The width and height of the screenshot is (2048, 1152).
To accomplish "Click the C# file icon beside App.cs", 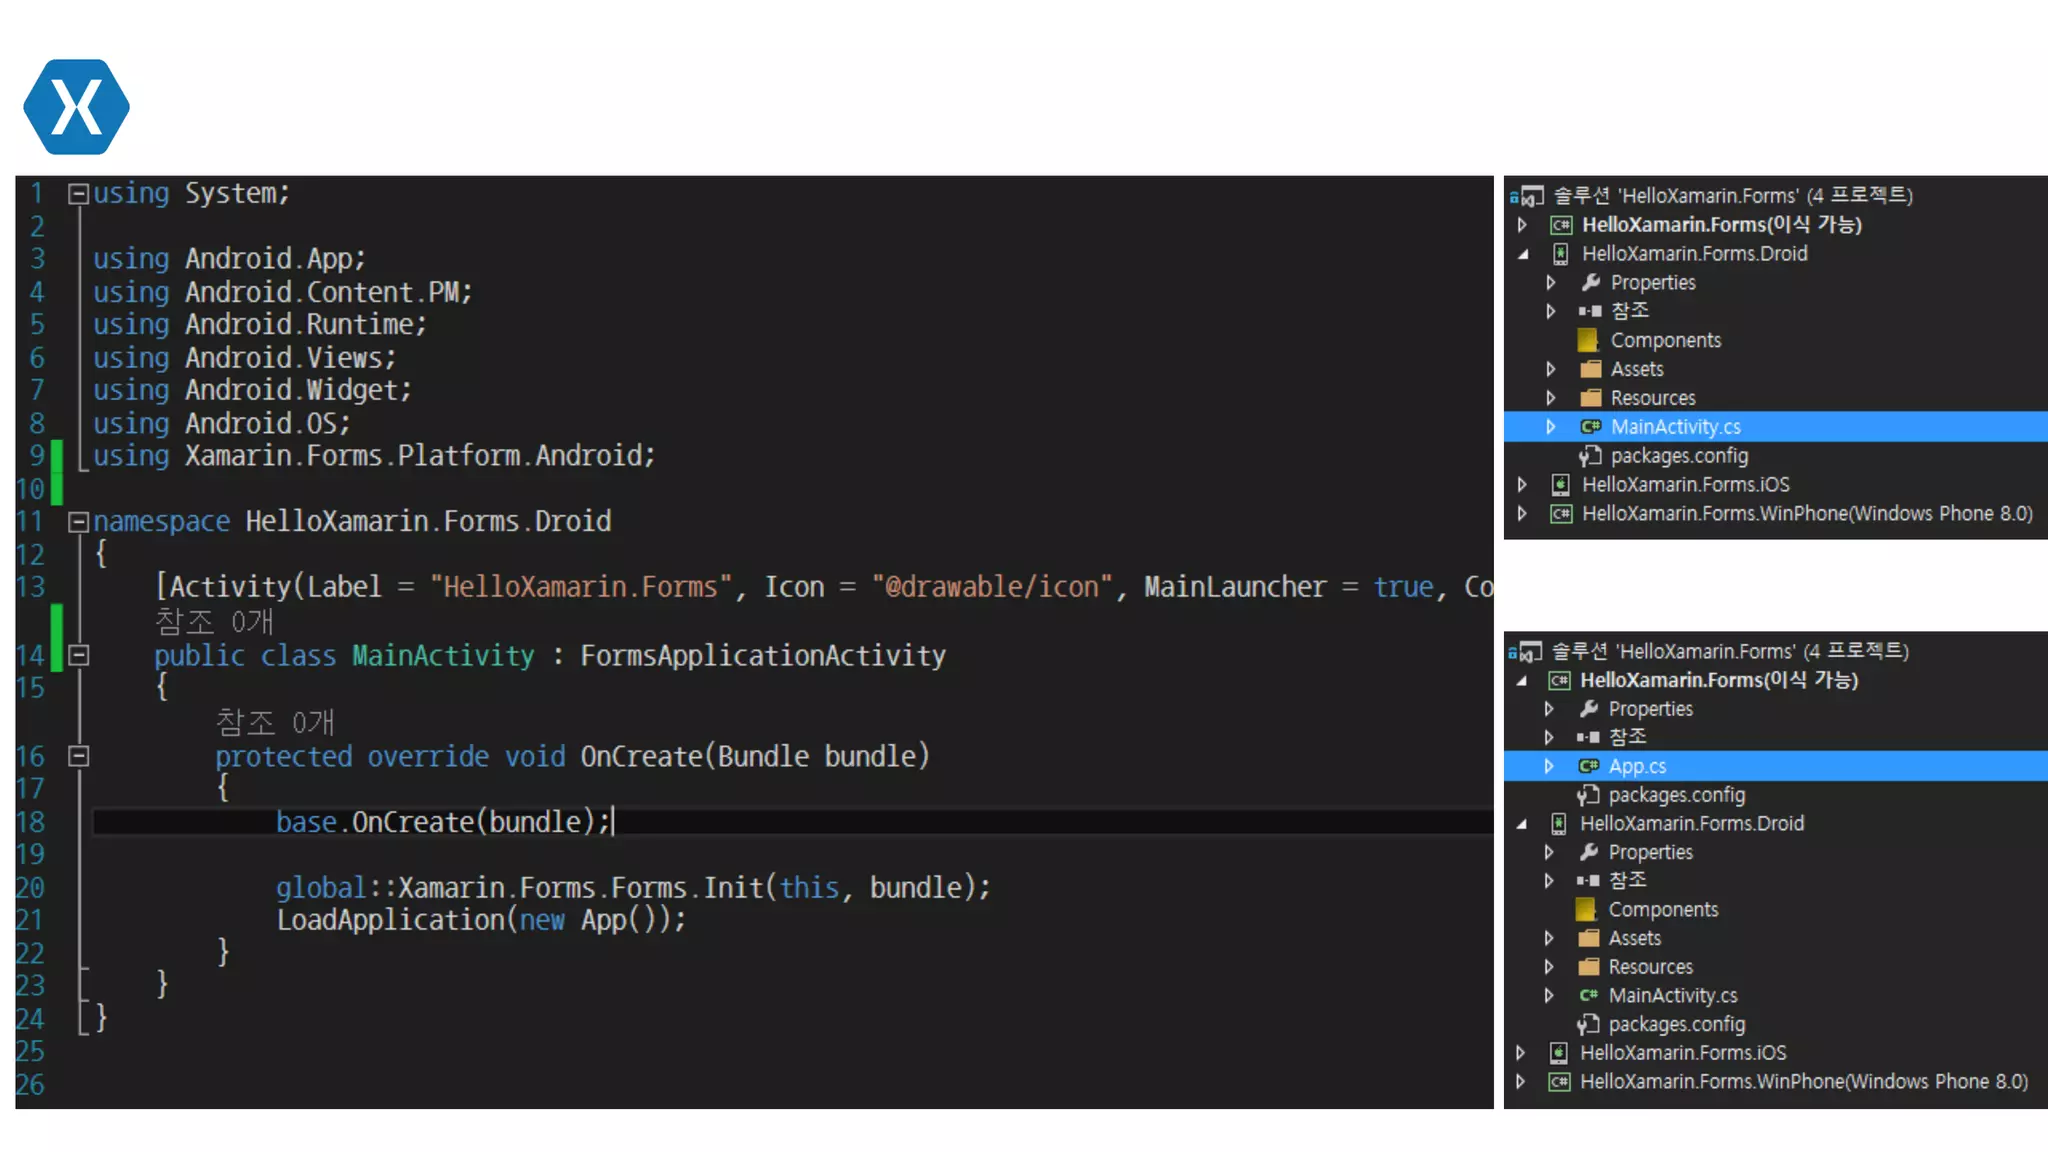I will tap(1588, 766).
